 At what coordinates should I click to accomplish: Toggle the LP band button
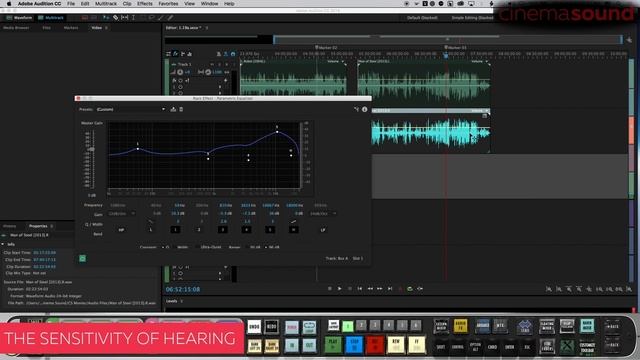[x=323, y=230]
